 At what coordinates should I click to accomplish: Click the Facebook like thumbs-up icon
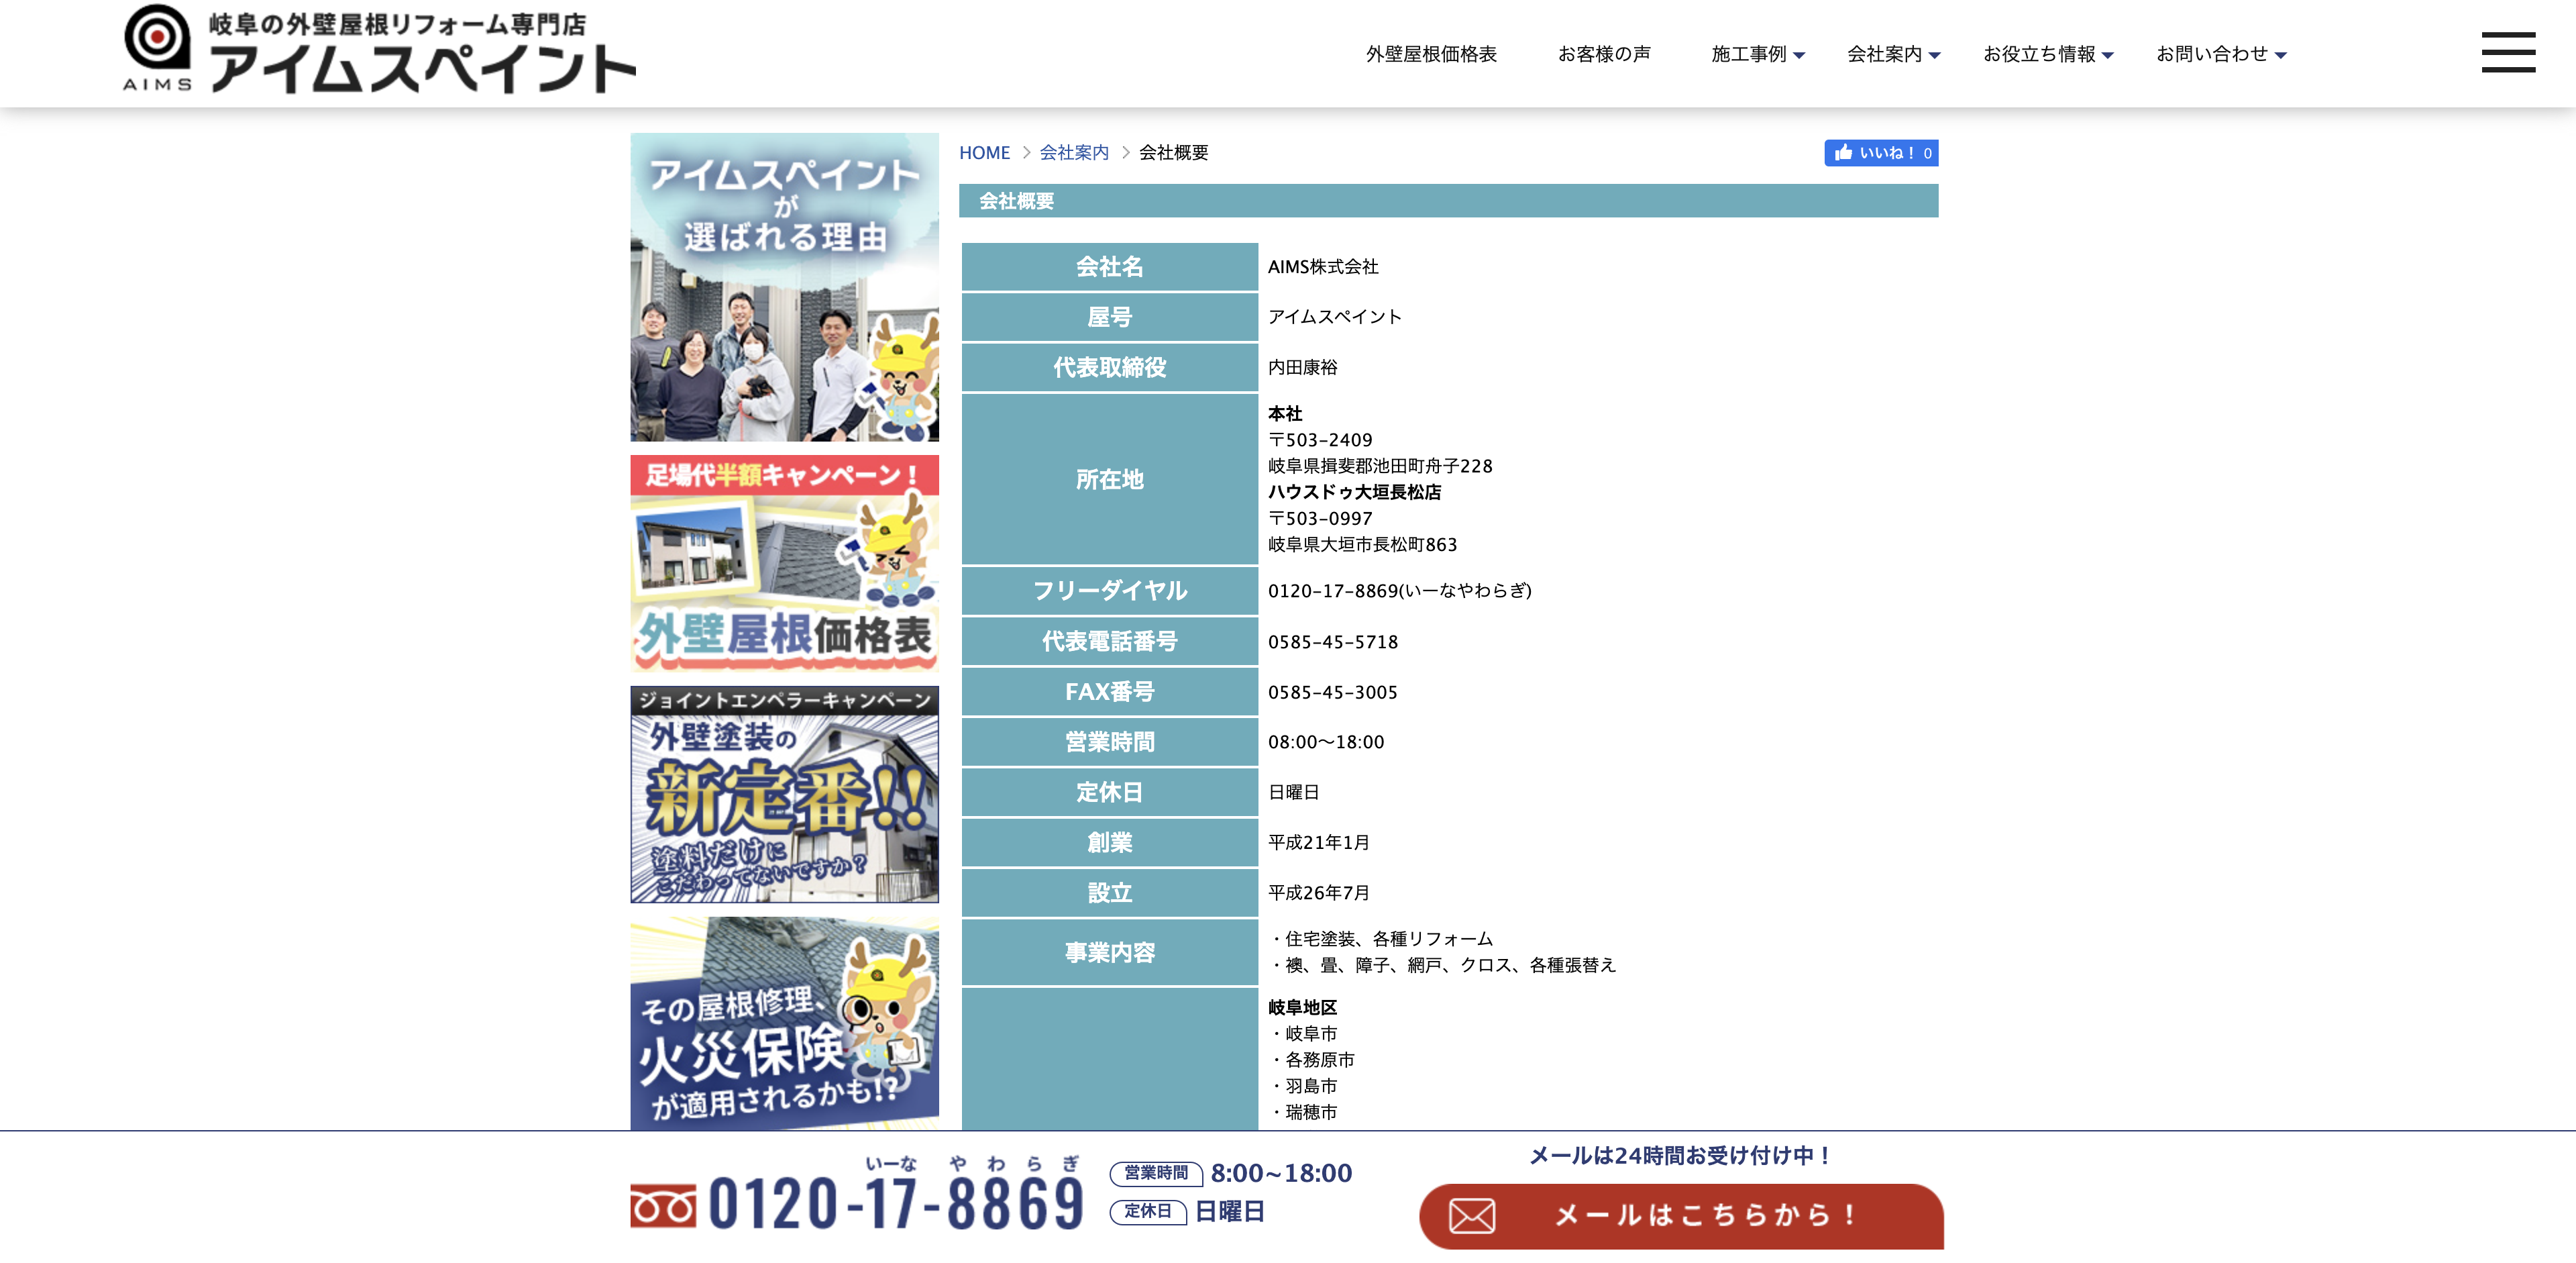tap(1843, 152)
